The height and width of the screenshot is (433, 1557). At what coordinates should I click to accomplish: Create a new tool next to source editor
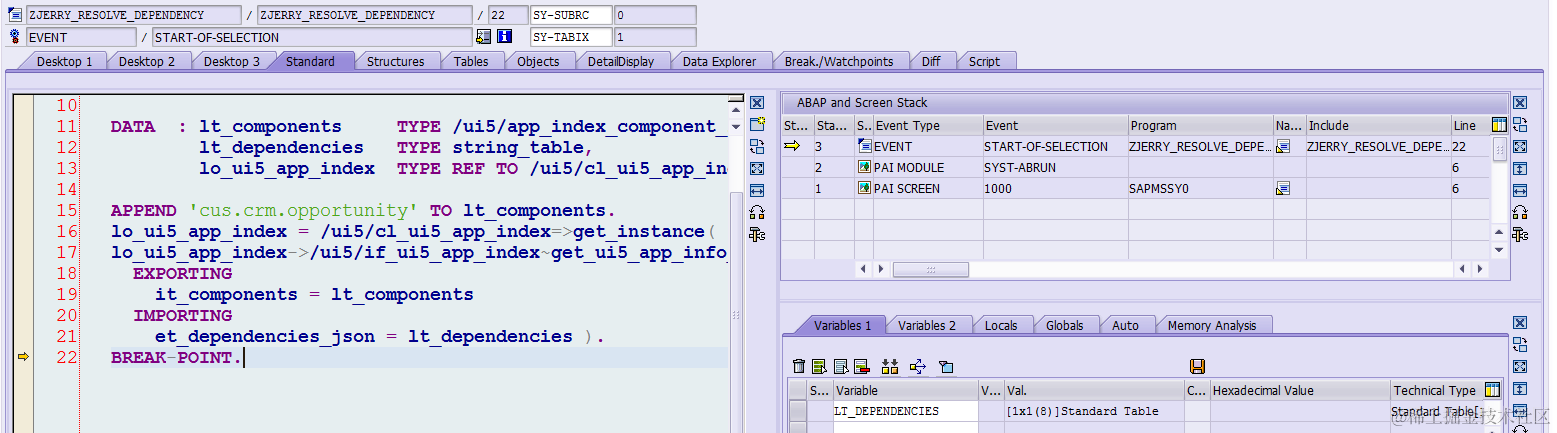coord(757,124)
